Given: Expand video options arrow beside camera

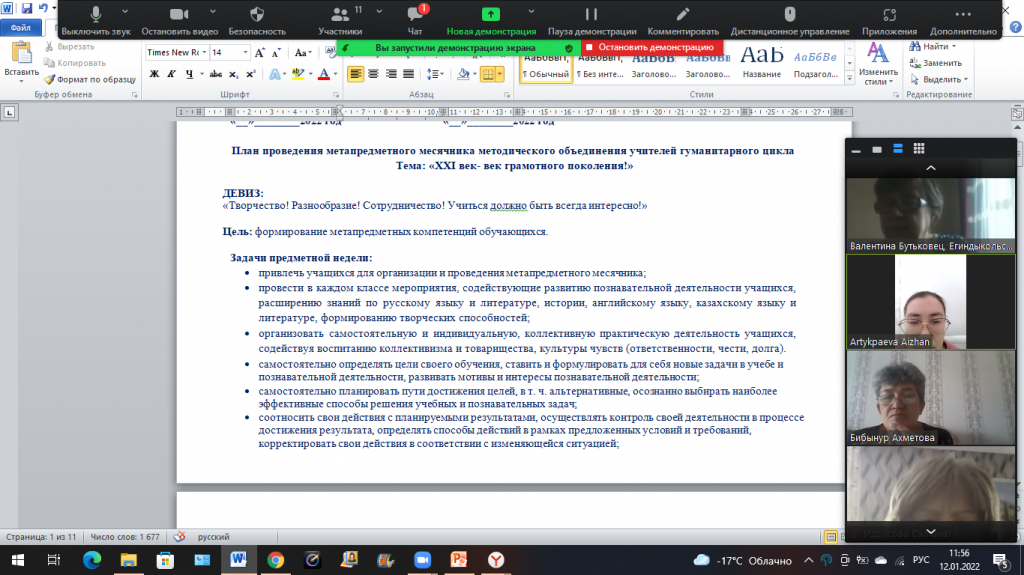Looking at the screenshot, I should [213, 12].
